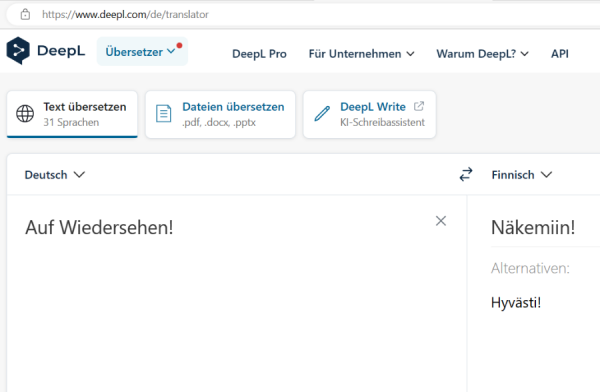Screen dimensions: 600x392
Task: Click external link icon beside DeepL Write
Action: (419, 106)
